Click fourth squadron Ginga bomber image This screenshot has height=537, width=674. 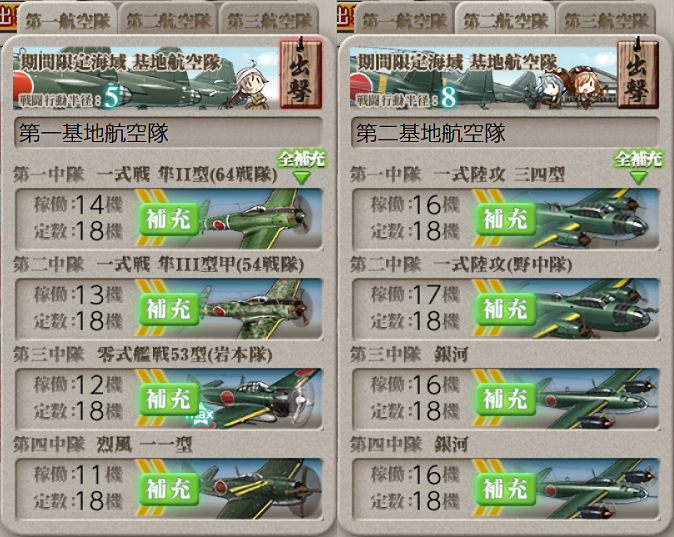pos(597,488)
